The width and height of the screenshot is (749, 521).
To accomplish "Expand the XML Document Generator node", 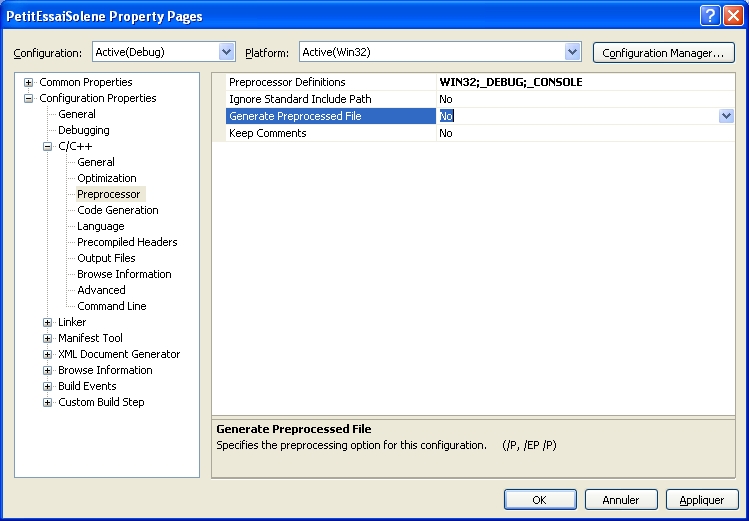I will click(47, 354).
